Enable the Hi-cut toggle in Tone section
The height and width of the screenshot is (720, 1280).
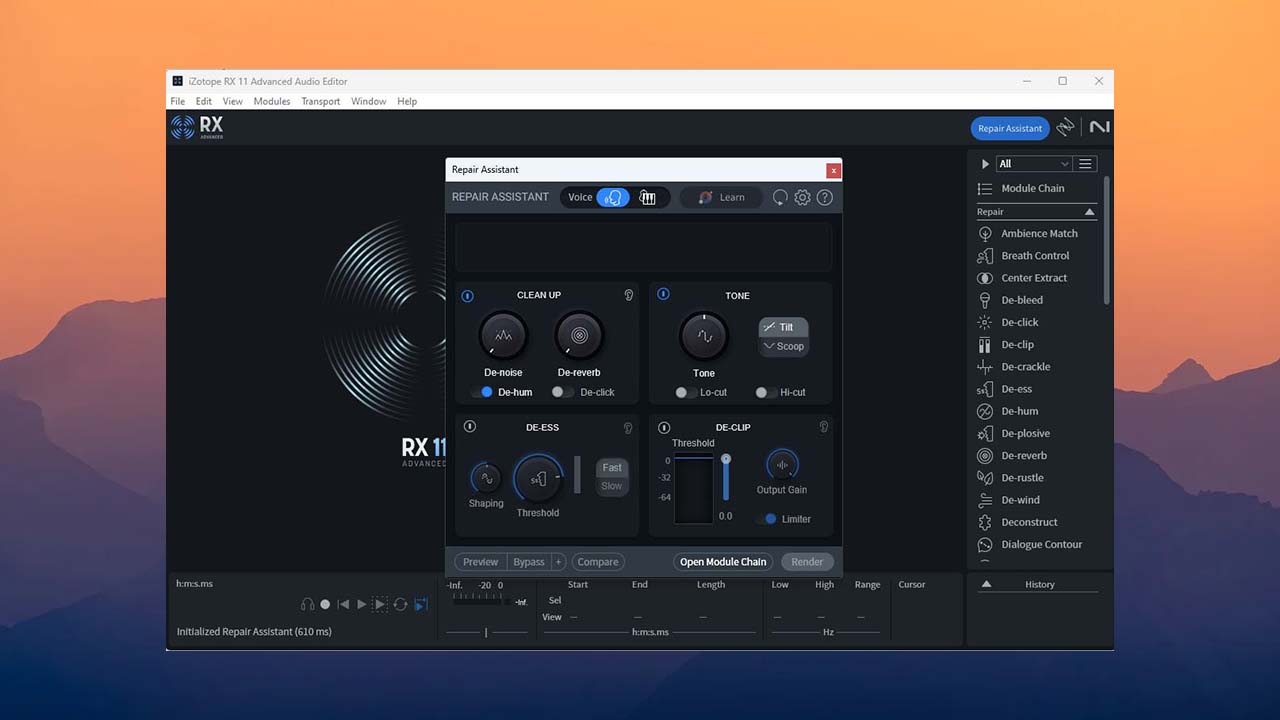click(x=763, y=392)
